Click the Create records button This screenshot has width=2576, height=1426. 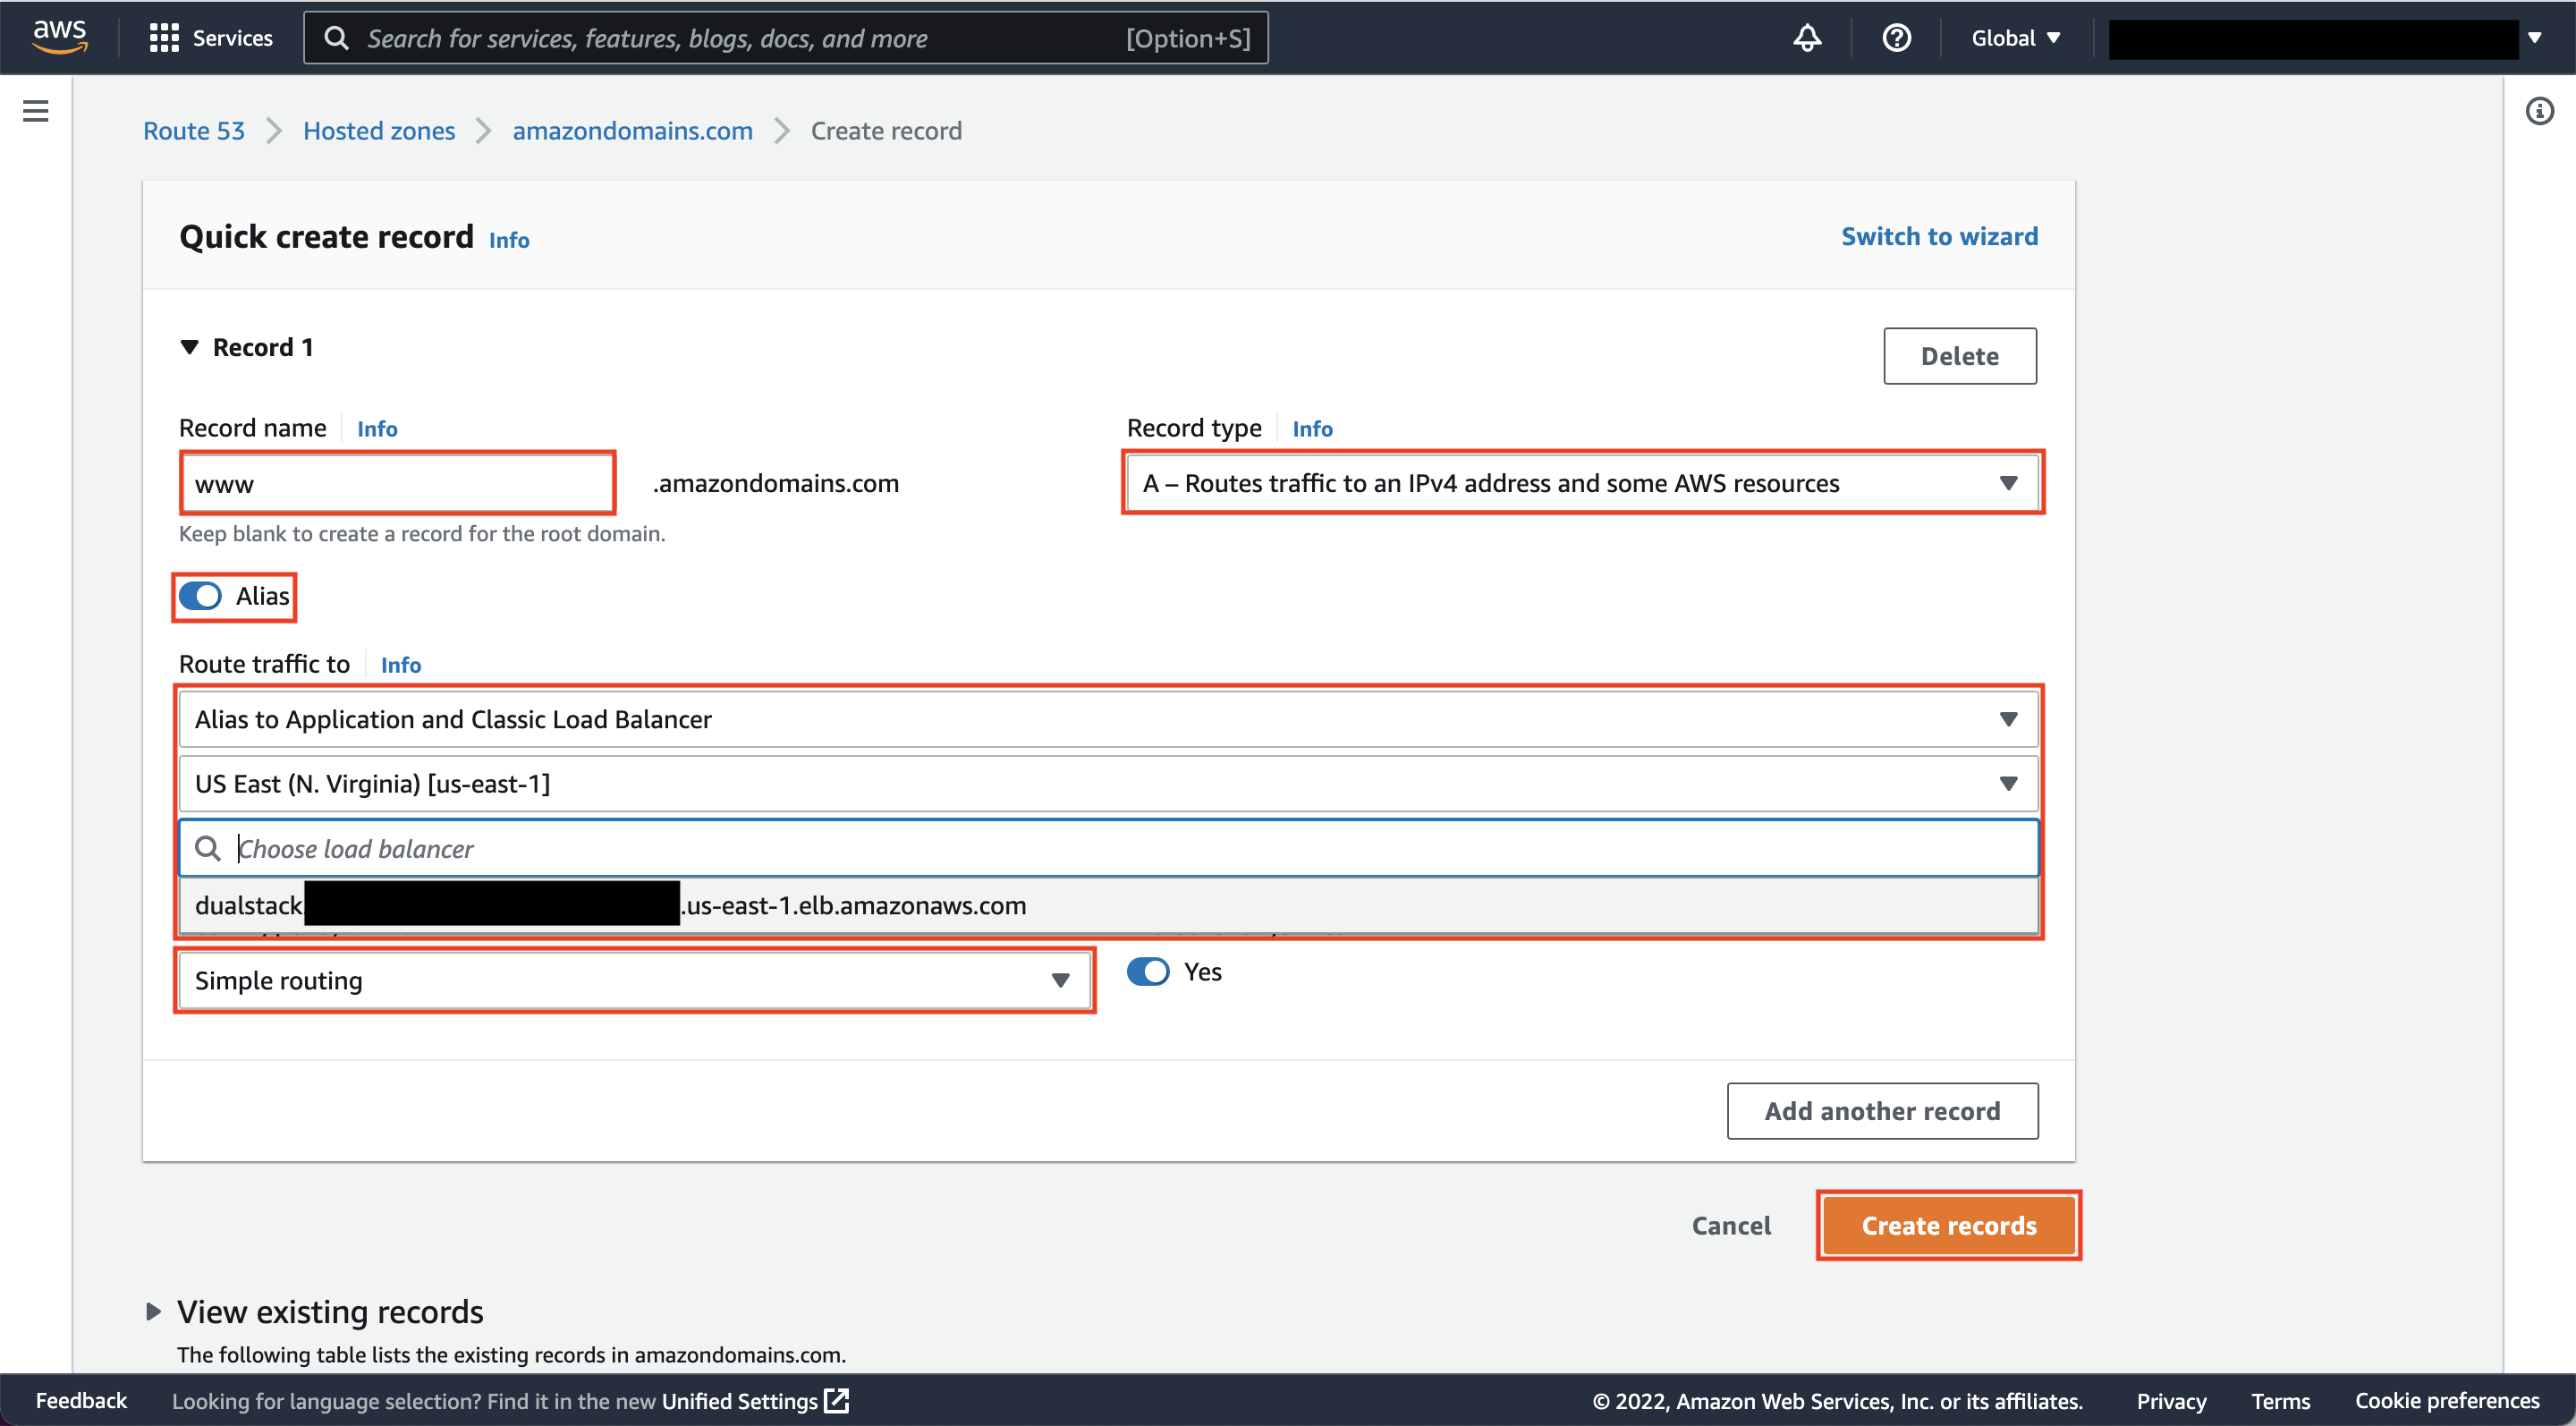(1947, 1225)
